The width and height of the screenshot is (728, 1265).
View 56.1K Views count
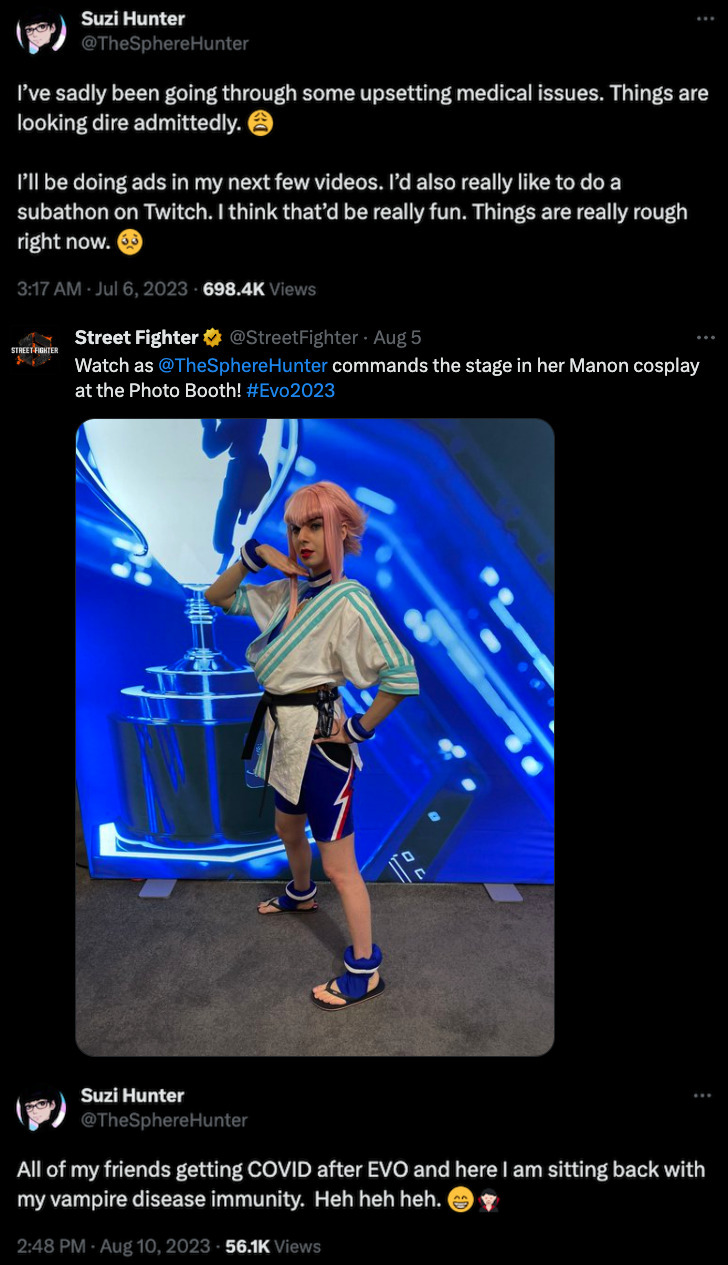coord(273,1246)
